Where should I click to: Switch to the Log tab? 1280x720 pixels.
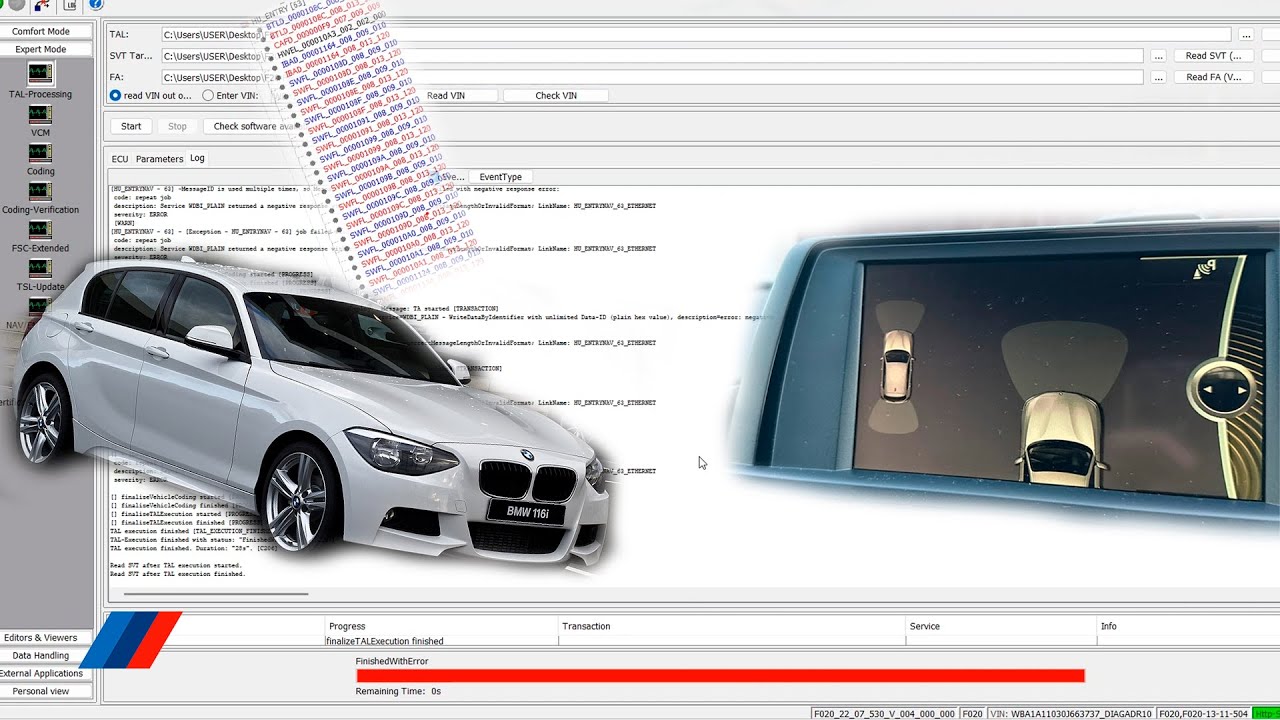pos(197,158)
